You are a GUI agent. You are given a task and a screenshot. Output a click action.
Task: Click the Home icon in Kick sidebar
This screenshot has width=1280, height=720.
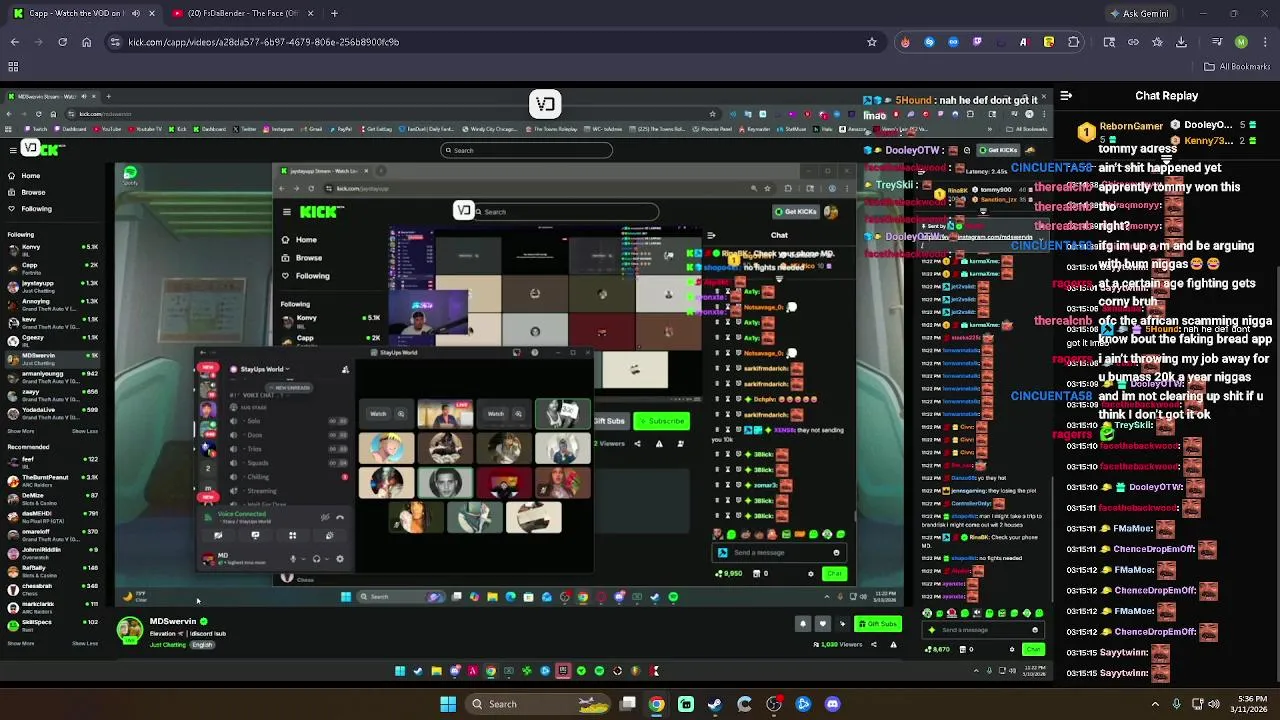tap(11, 176)
